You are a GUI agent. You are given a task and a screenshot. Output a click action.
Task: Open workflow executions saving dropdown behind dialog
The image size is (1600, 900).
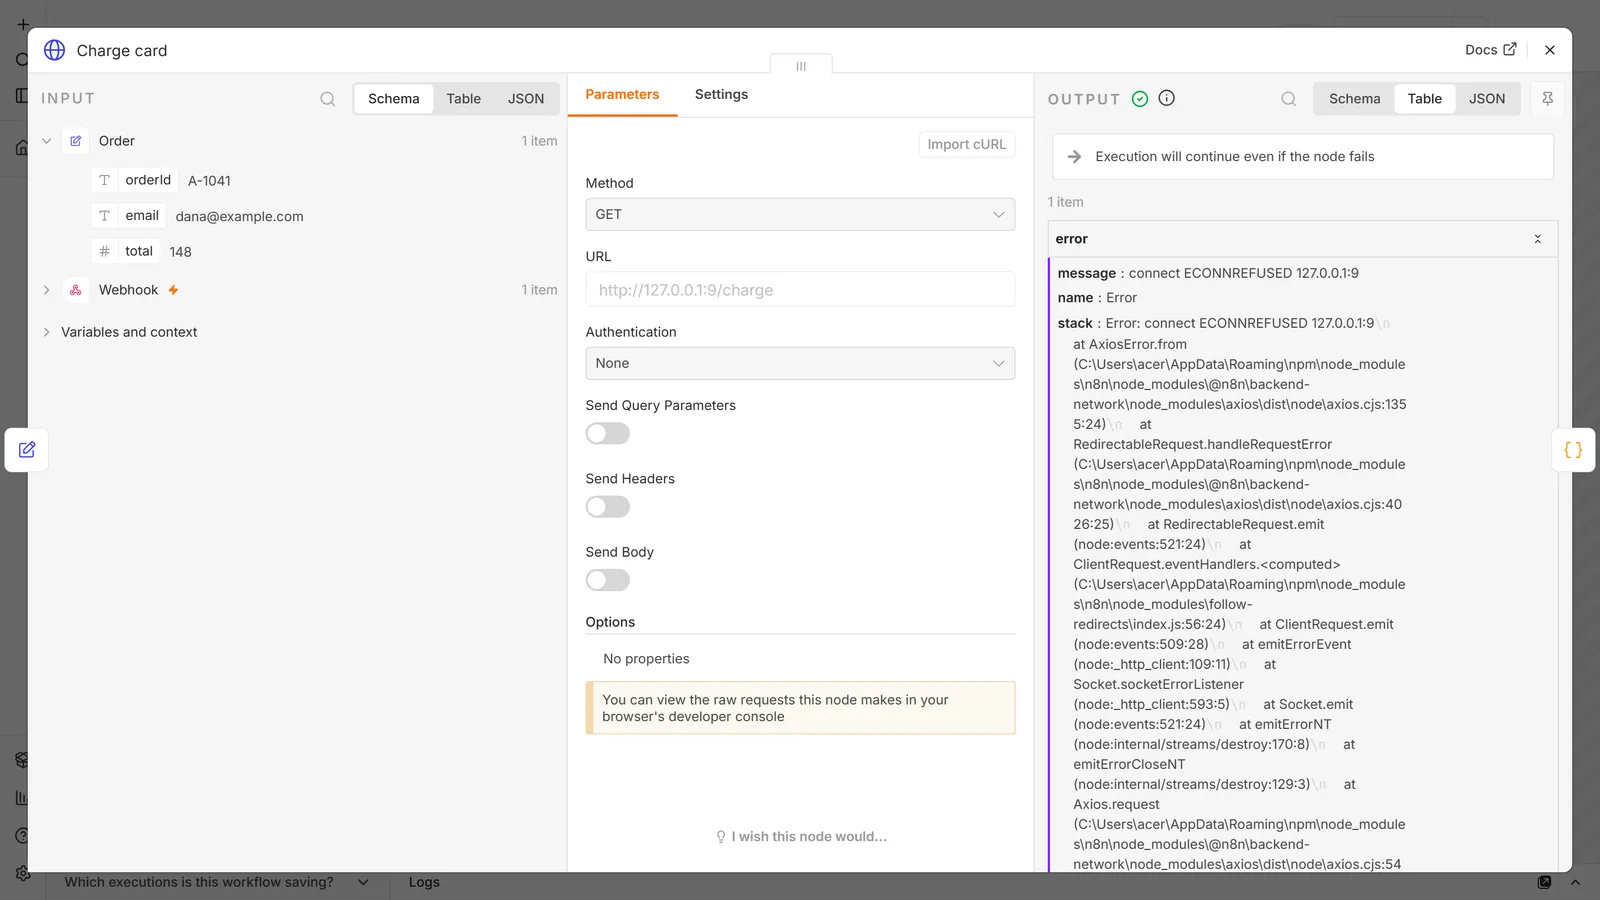pos(363,882)
